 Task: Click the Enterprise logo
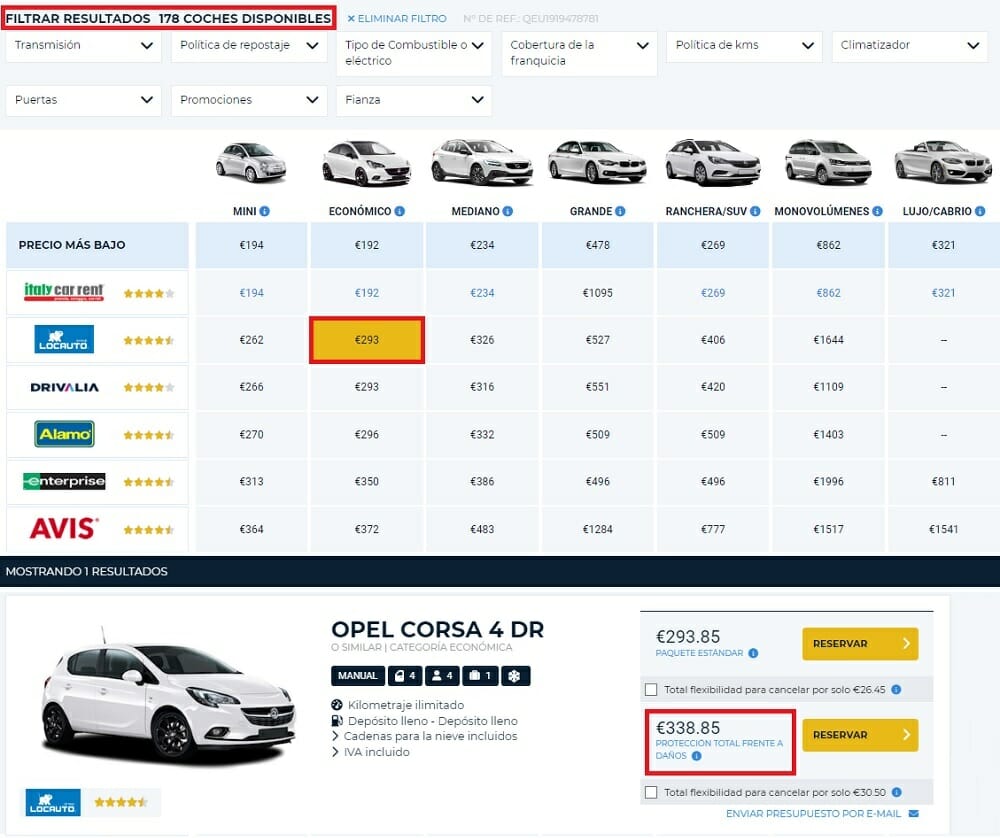(64, 481)
